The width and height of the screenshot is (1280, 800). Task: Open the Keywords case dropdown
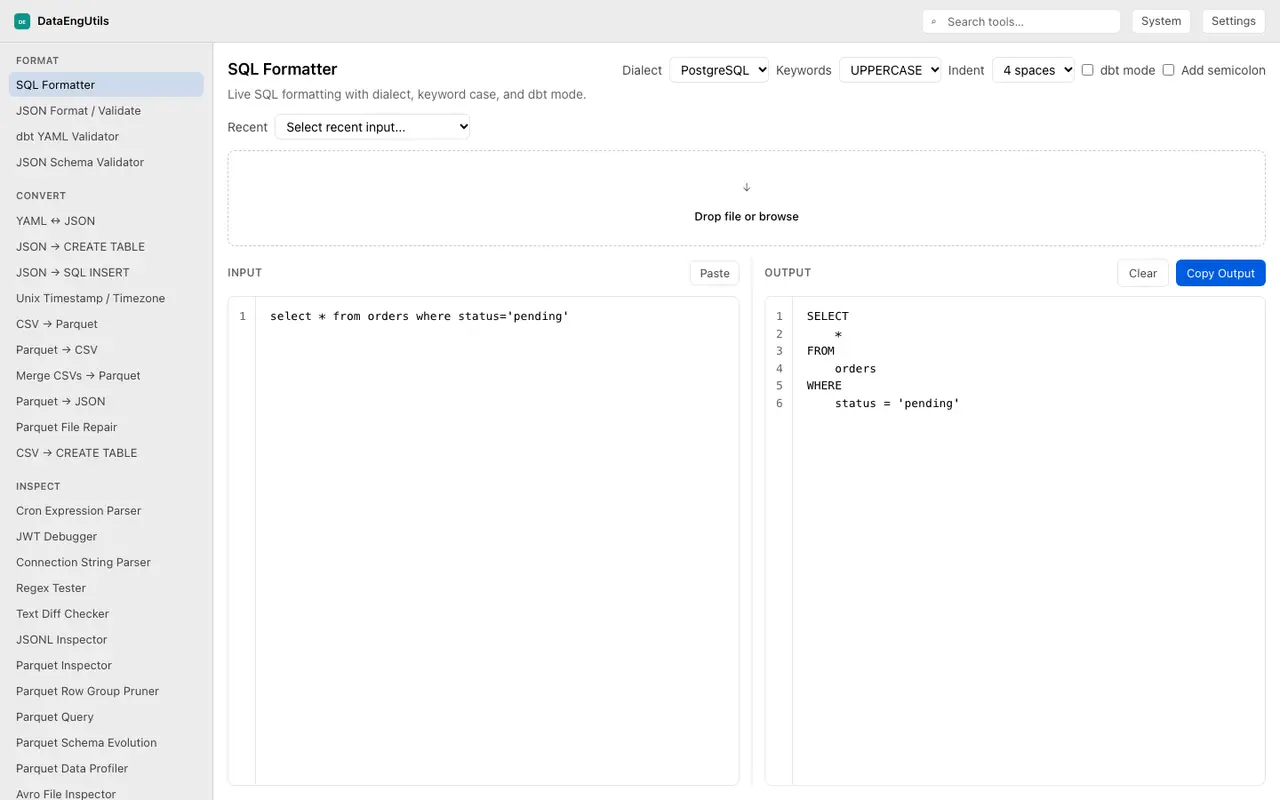point(890,70)
